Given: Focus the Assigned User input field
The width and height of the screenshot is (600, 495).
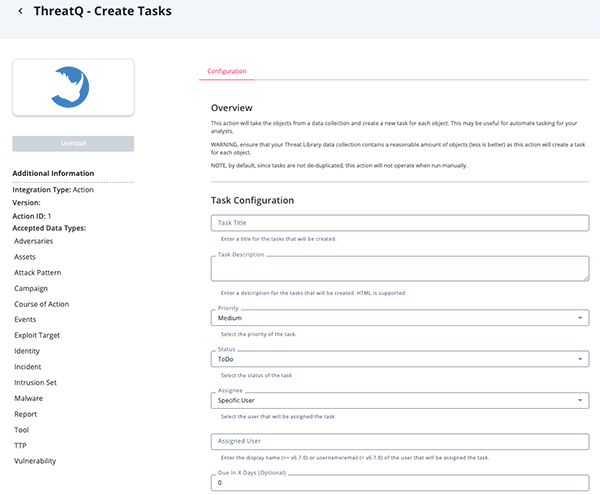Looking at the screenshot, I should coord(400,441).
